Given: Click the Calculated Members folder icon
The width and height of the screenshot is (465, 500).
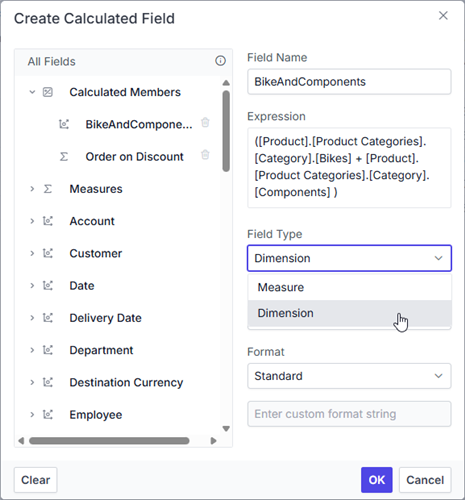Looking at the screenshot, I should [x=48, y=92].
